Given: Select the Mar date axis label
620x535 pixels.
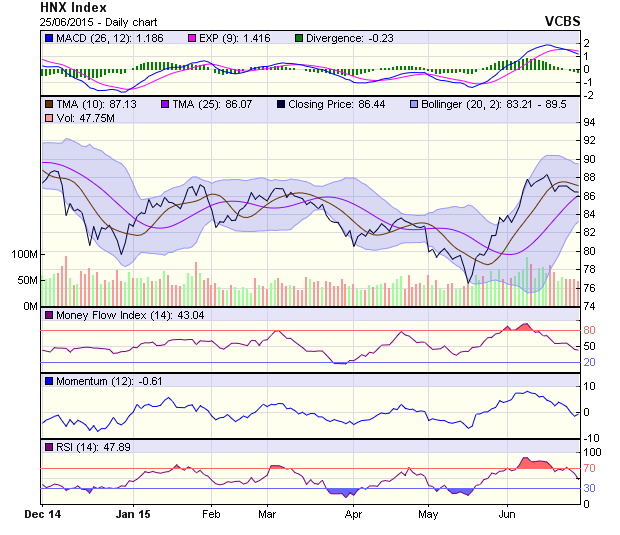Looking at the screenshot, I should tap(266, 514).
